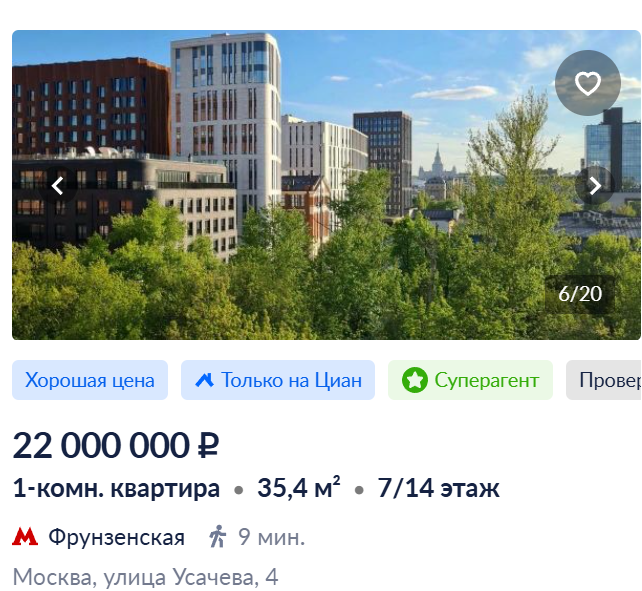Click the 9 мин. walking time

point(272,537)
